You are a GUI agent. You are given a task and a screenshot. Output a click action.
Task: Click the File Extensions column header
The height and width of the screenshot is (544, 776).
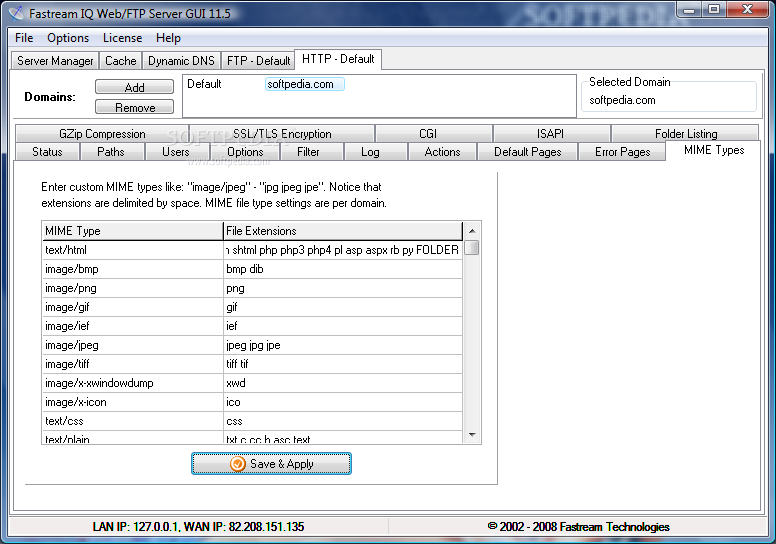[x=342, y=231]
